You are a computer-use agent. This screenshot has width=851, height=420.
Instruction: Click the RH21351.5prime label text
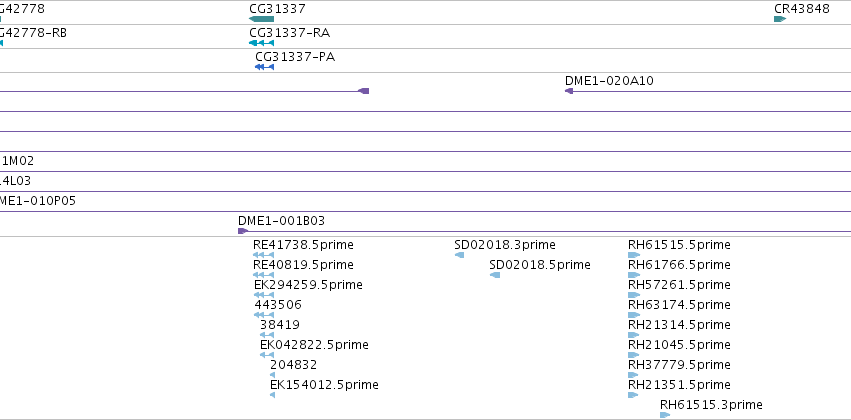(x=679, y=385)
